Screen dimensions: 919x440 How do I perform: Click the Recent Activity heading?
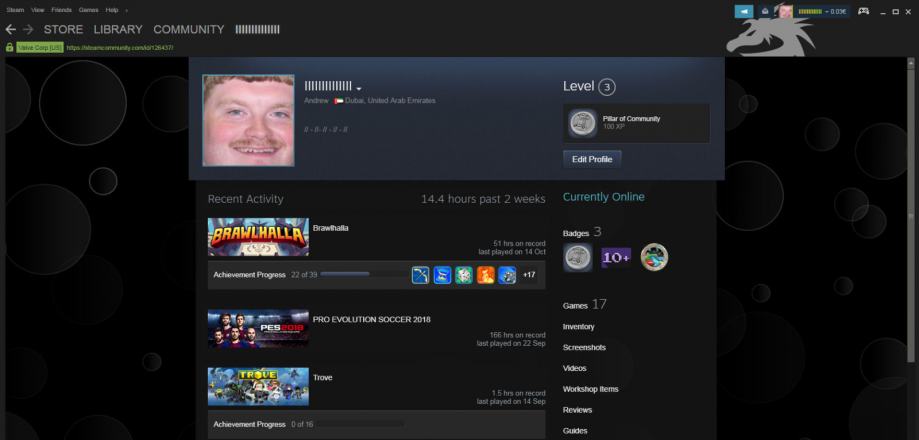pos(246,199)
